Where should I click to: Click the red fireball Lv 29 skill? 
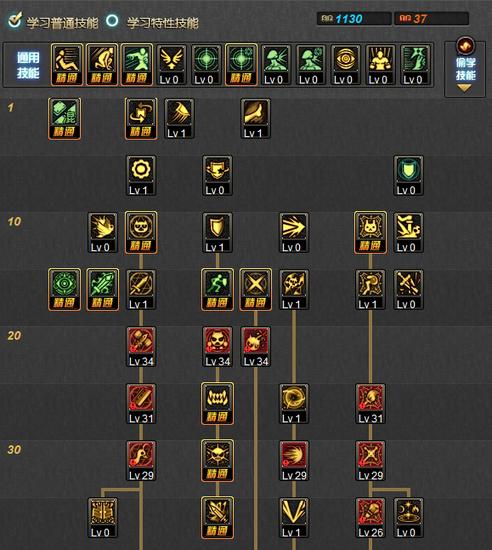click(x=294, y=461)
